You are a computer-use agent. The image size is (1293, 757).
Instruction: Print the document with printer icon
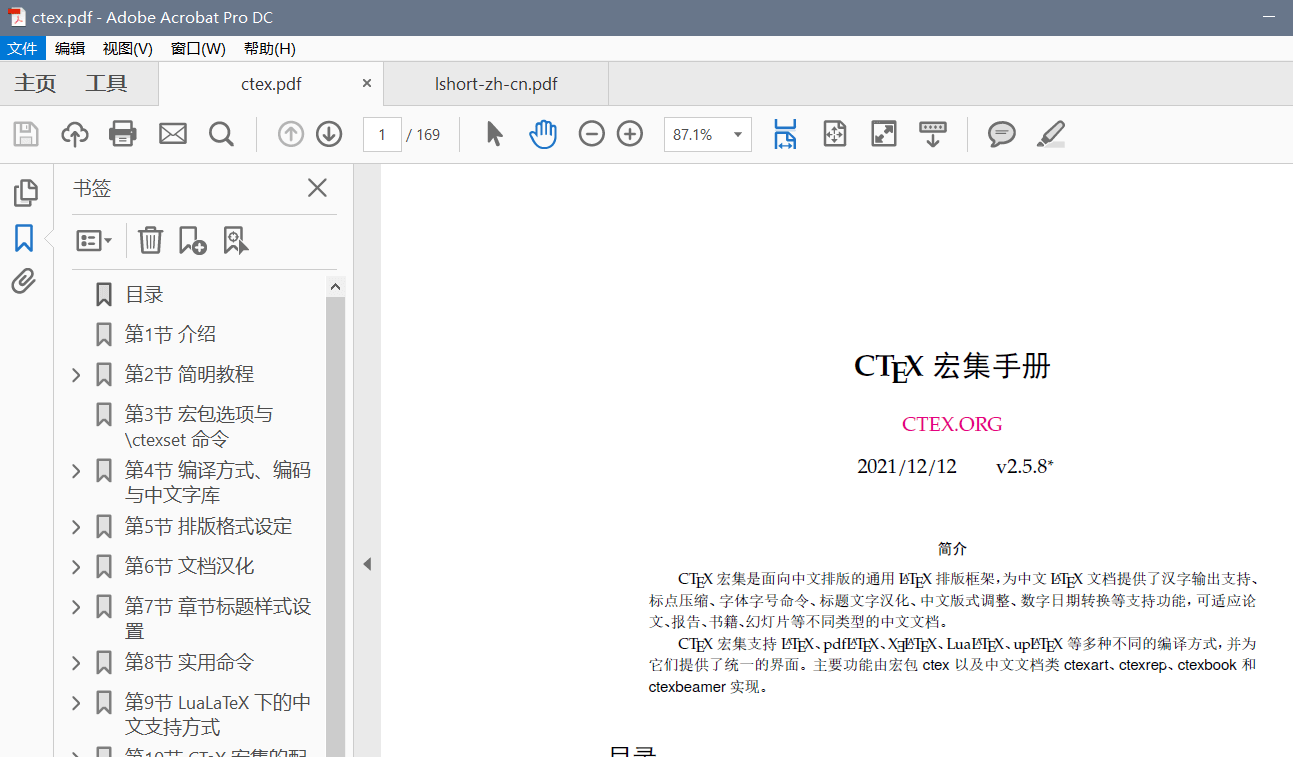(123, 134)
